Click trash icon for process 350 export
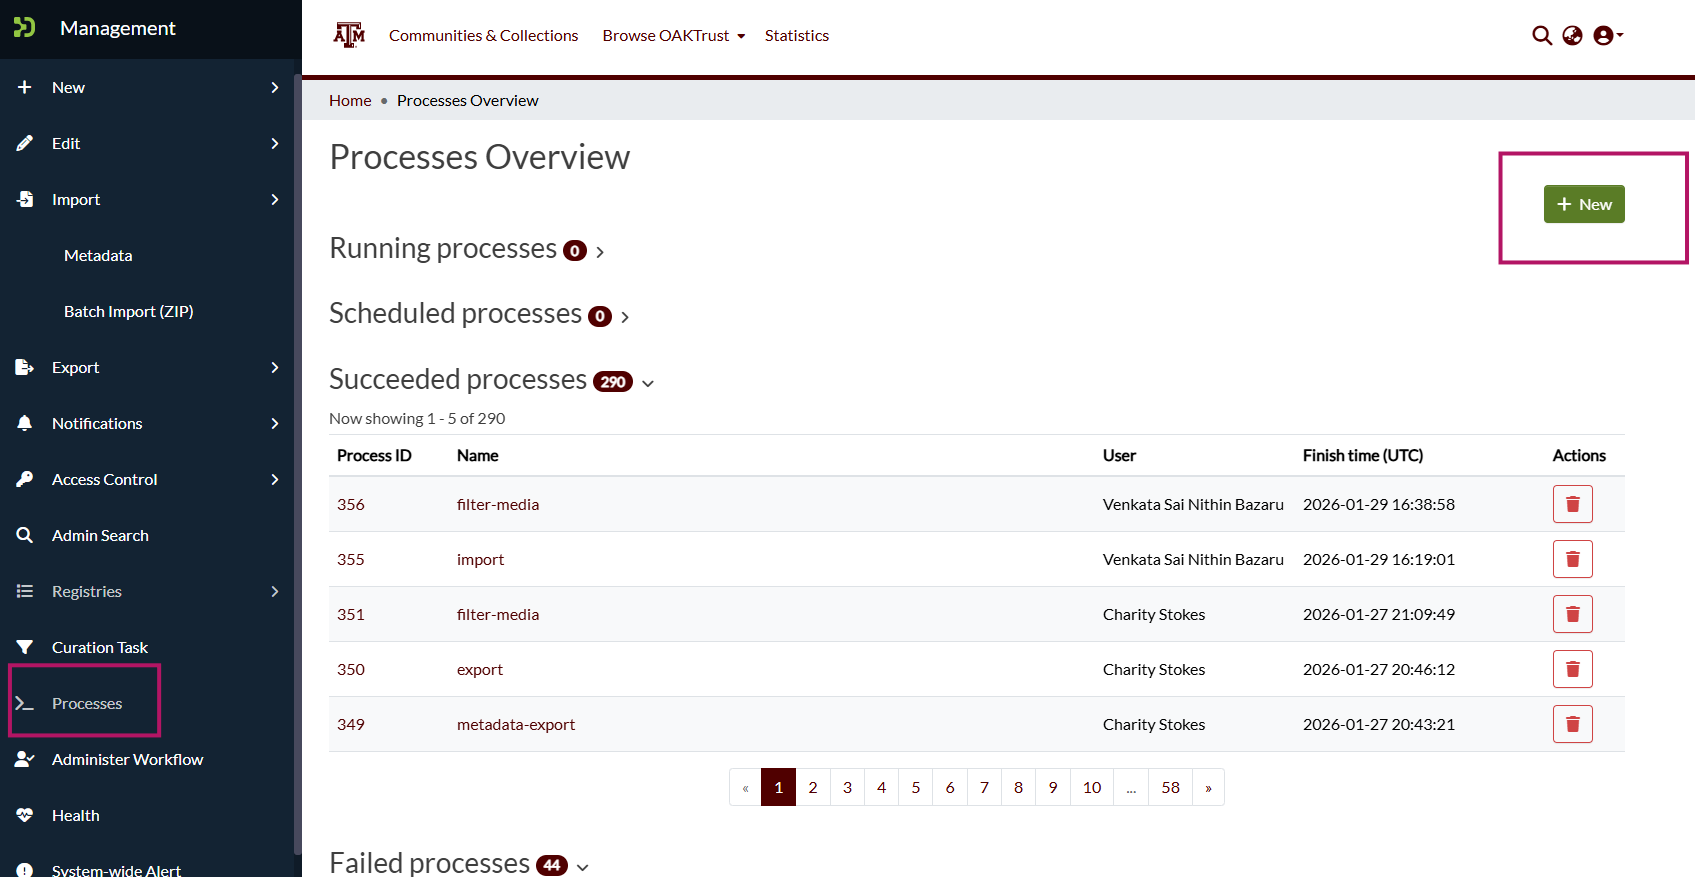1695x877 pixels. (x=1572, y=669)
